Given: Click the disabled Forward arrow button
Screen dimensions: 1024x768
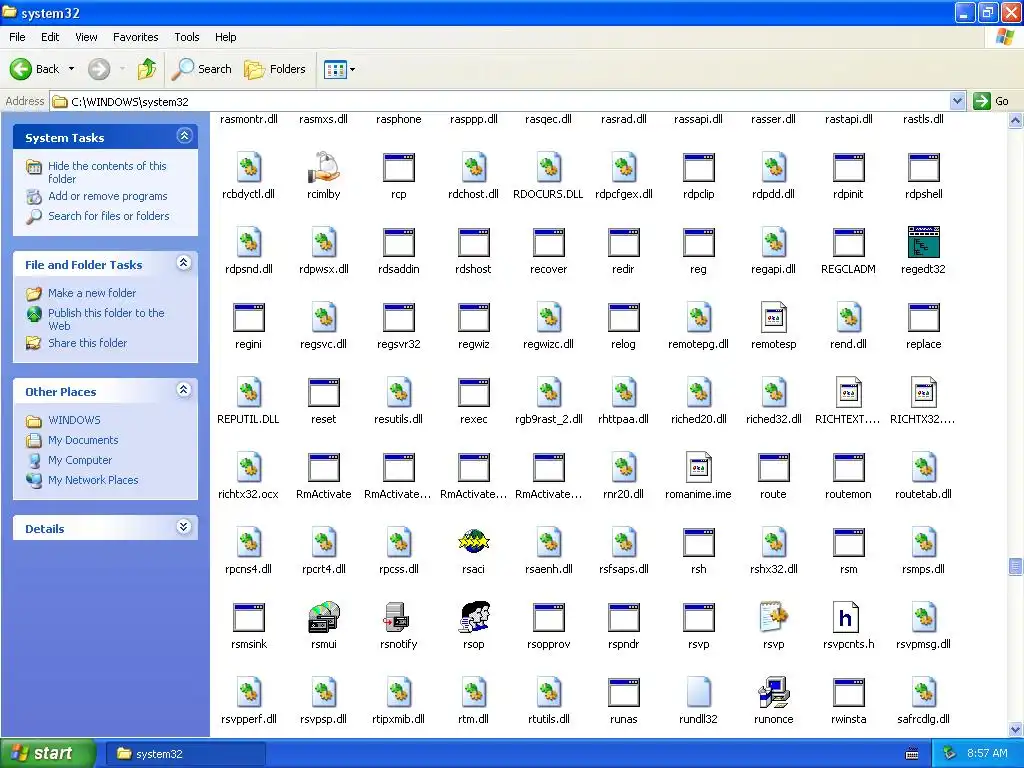Looking at the screenshot, I should pyautogui.click(x=99, y=69).
